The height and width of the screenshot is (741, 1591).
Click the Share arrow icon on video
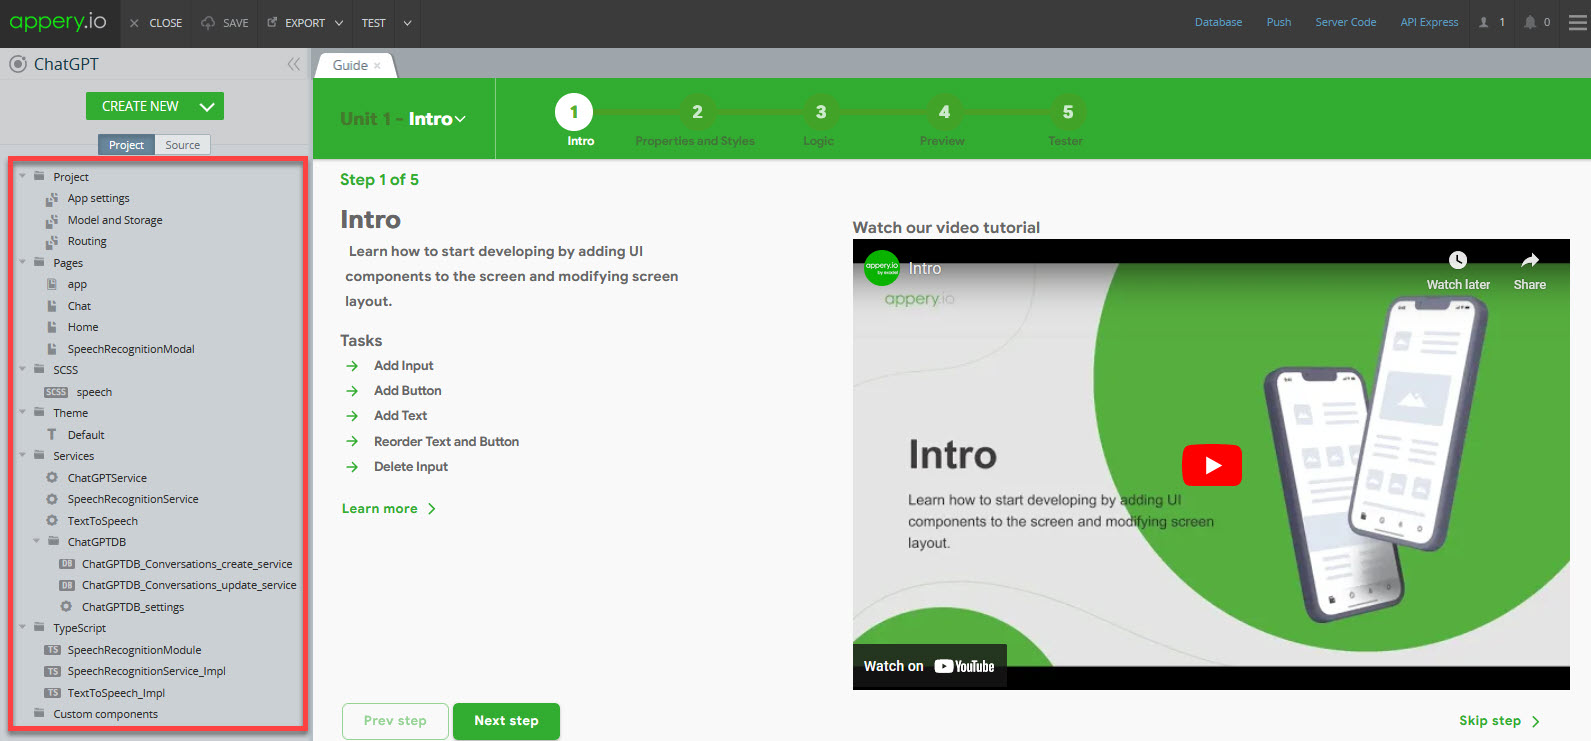1530,260
